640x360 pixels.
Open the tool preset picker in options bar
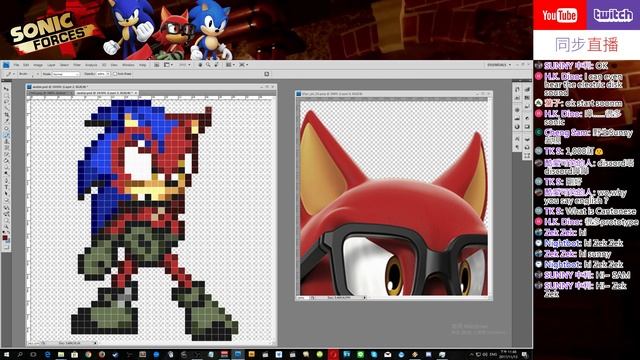[x=10, y=74]
